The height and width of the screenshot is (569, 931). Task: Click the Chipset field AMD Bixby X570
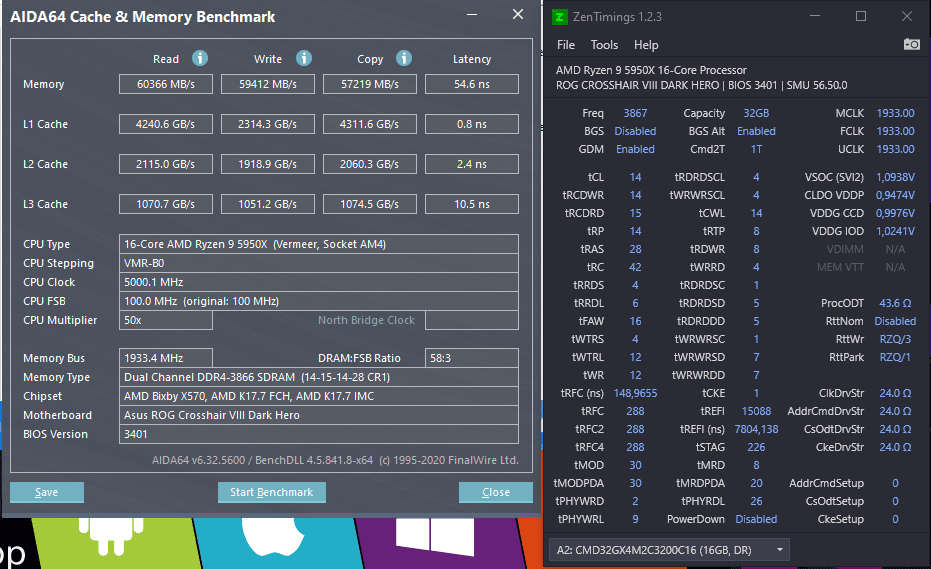pyautogui.click(x=319, y=396)
